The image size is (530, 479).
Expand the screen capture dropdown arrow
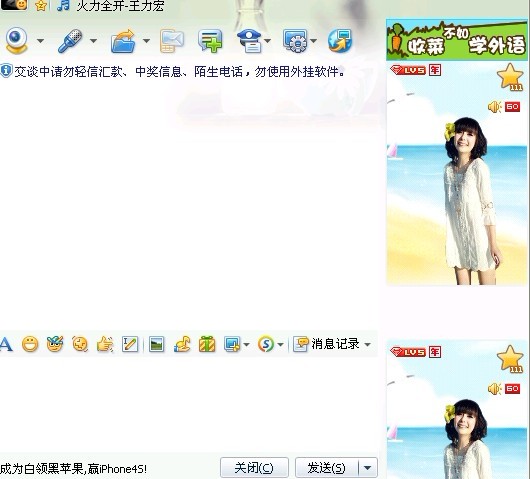[246, 345]
